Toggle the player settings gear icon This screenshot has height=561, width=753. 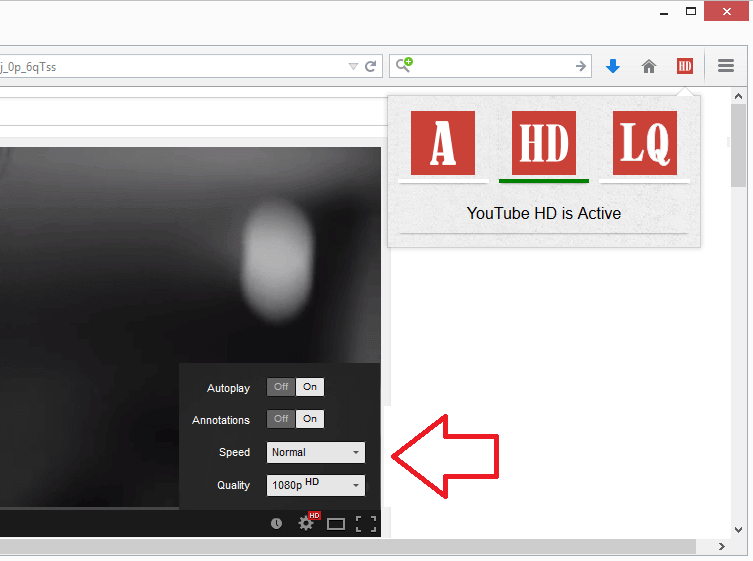coord(305,523)
